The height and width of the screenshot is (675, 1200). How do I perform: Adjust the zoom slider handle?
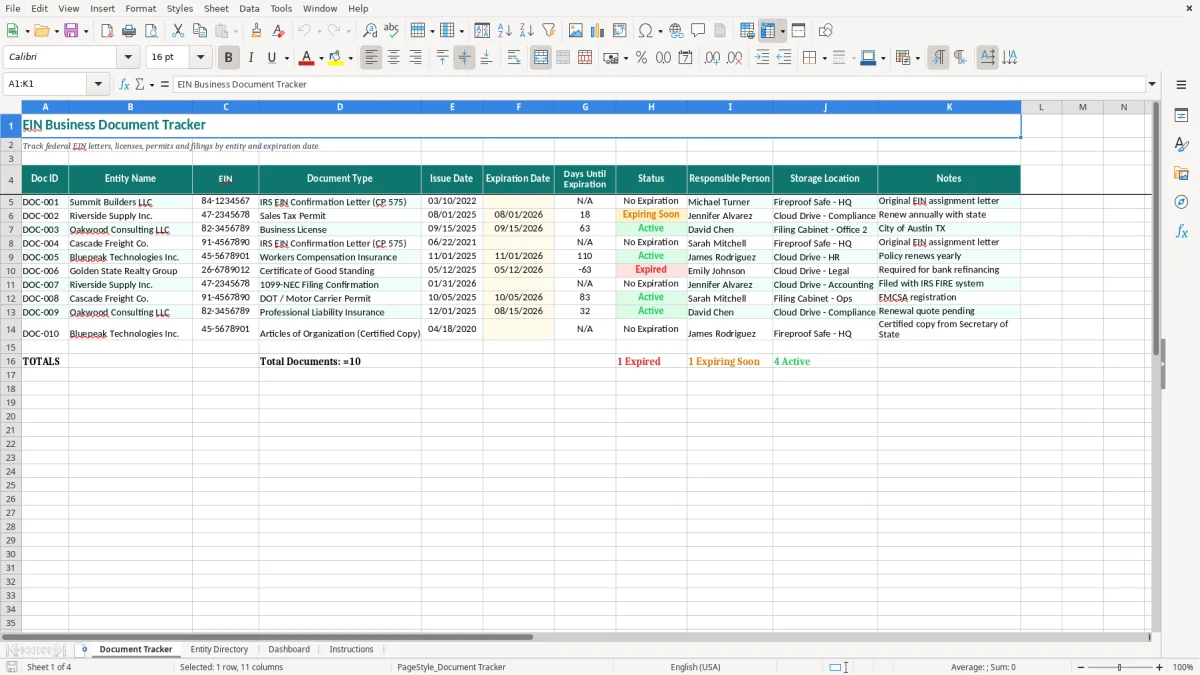tap(1119, 667)
